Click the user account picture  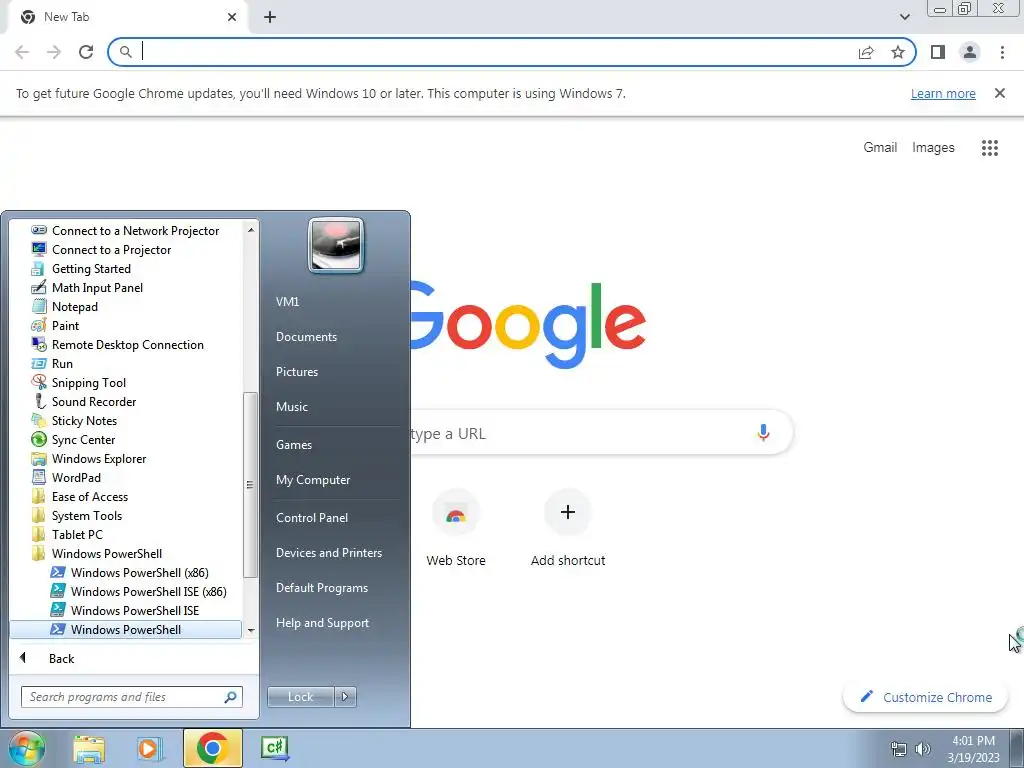pos(336,246)
